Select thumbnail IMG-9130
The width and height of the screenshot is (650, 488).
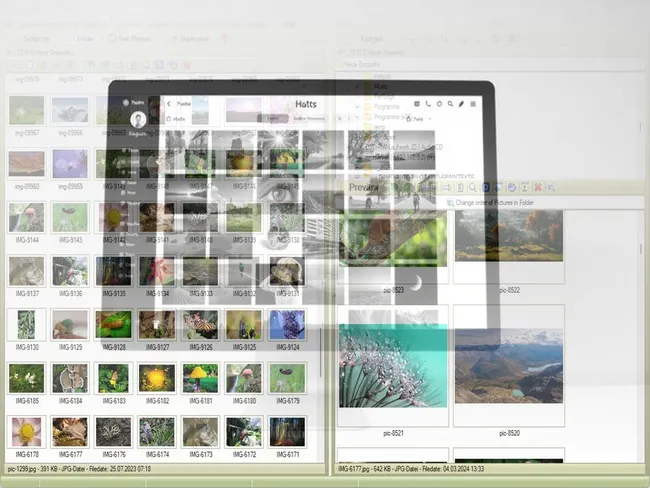27,325
